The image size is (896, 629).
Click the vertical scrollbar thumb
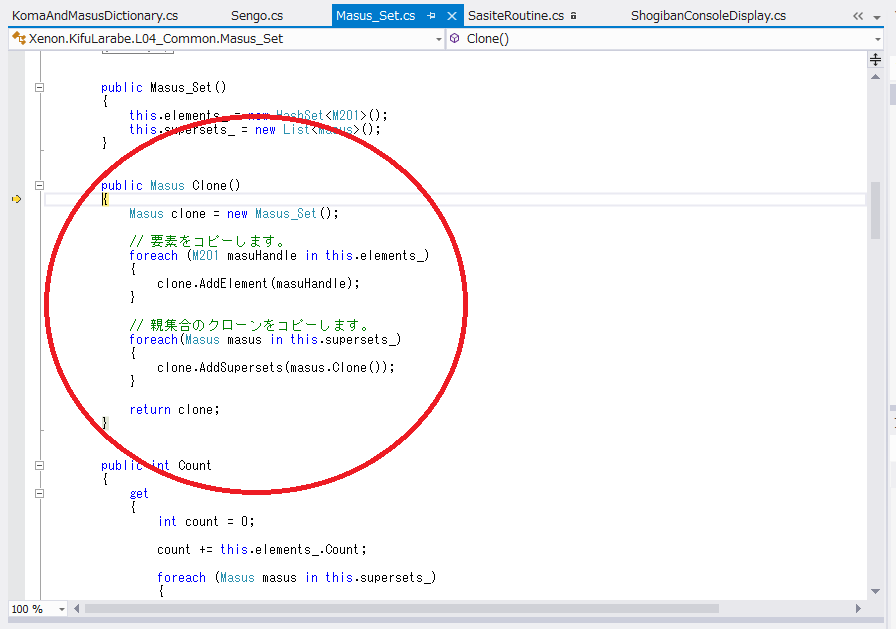coord(875,210)
